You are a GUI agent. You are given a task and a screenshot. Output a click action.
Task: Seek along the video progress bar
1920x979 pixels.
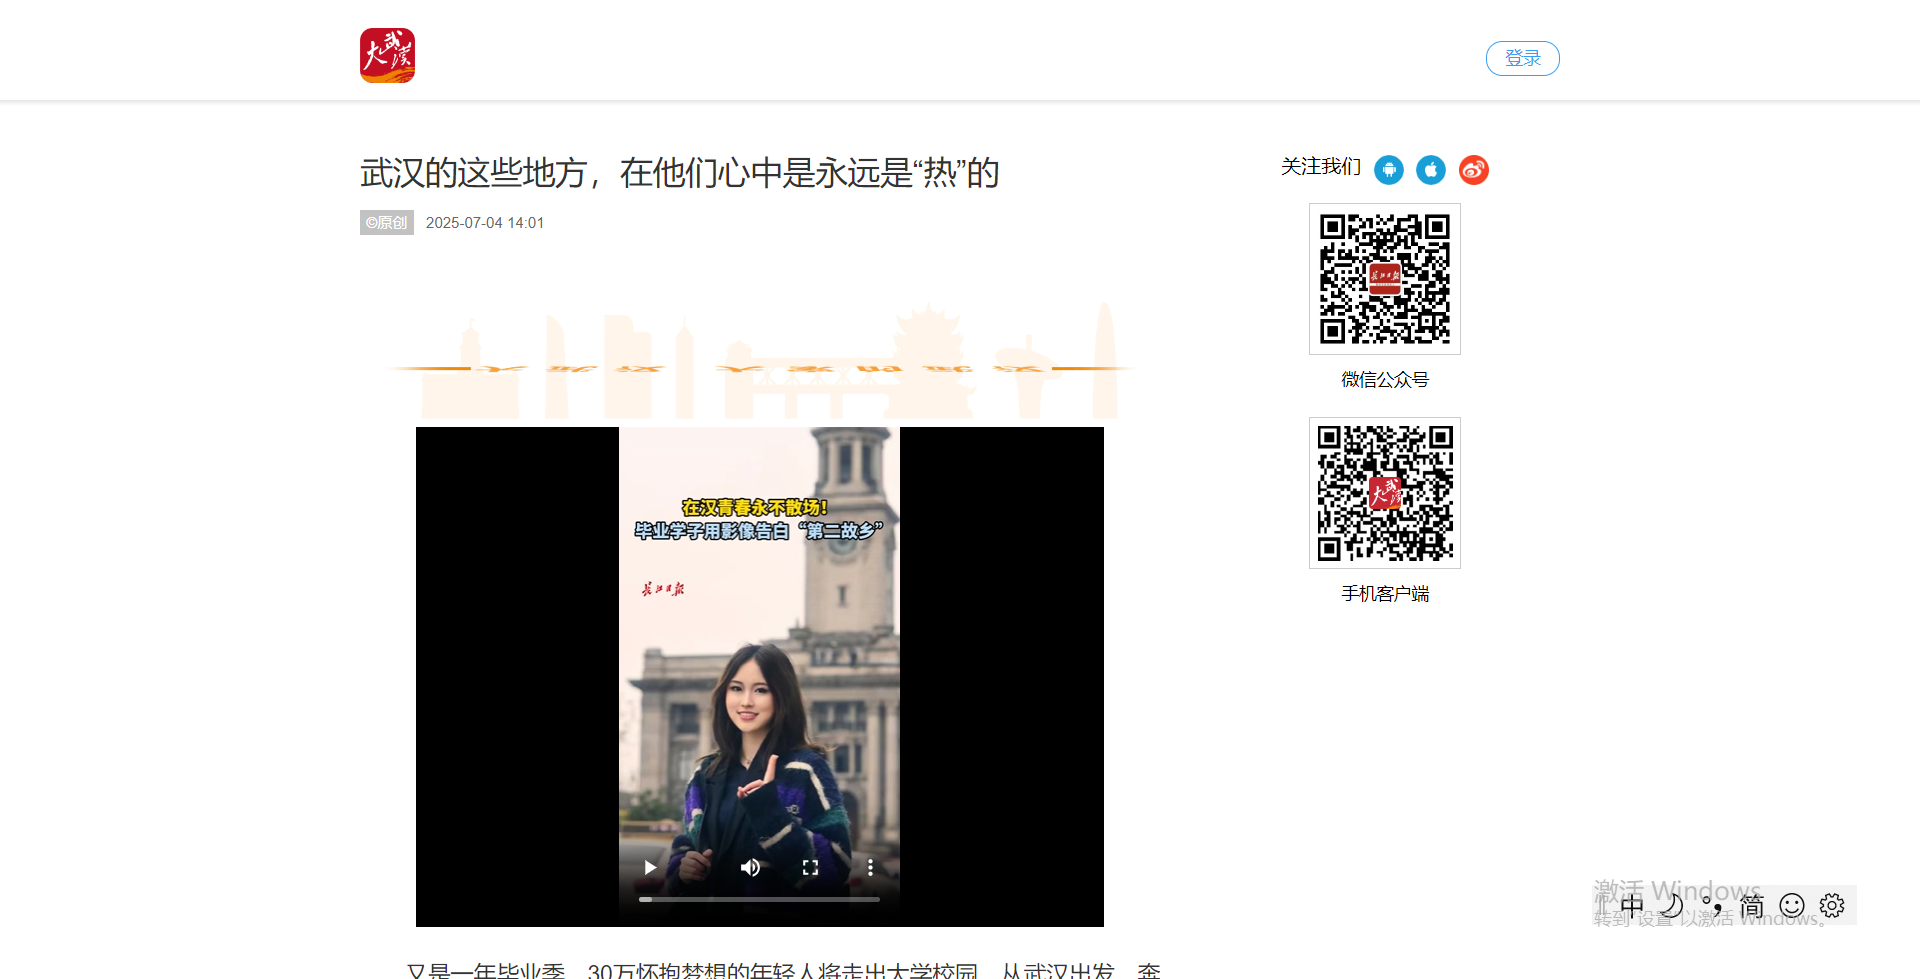point(760,899)
